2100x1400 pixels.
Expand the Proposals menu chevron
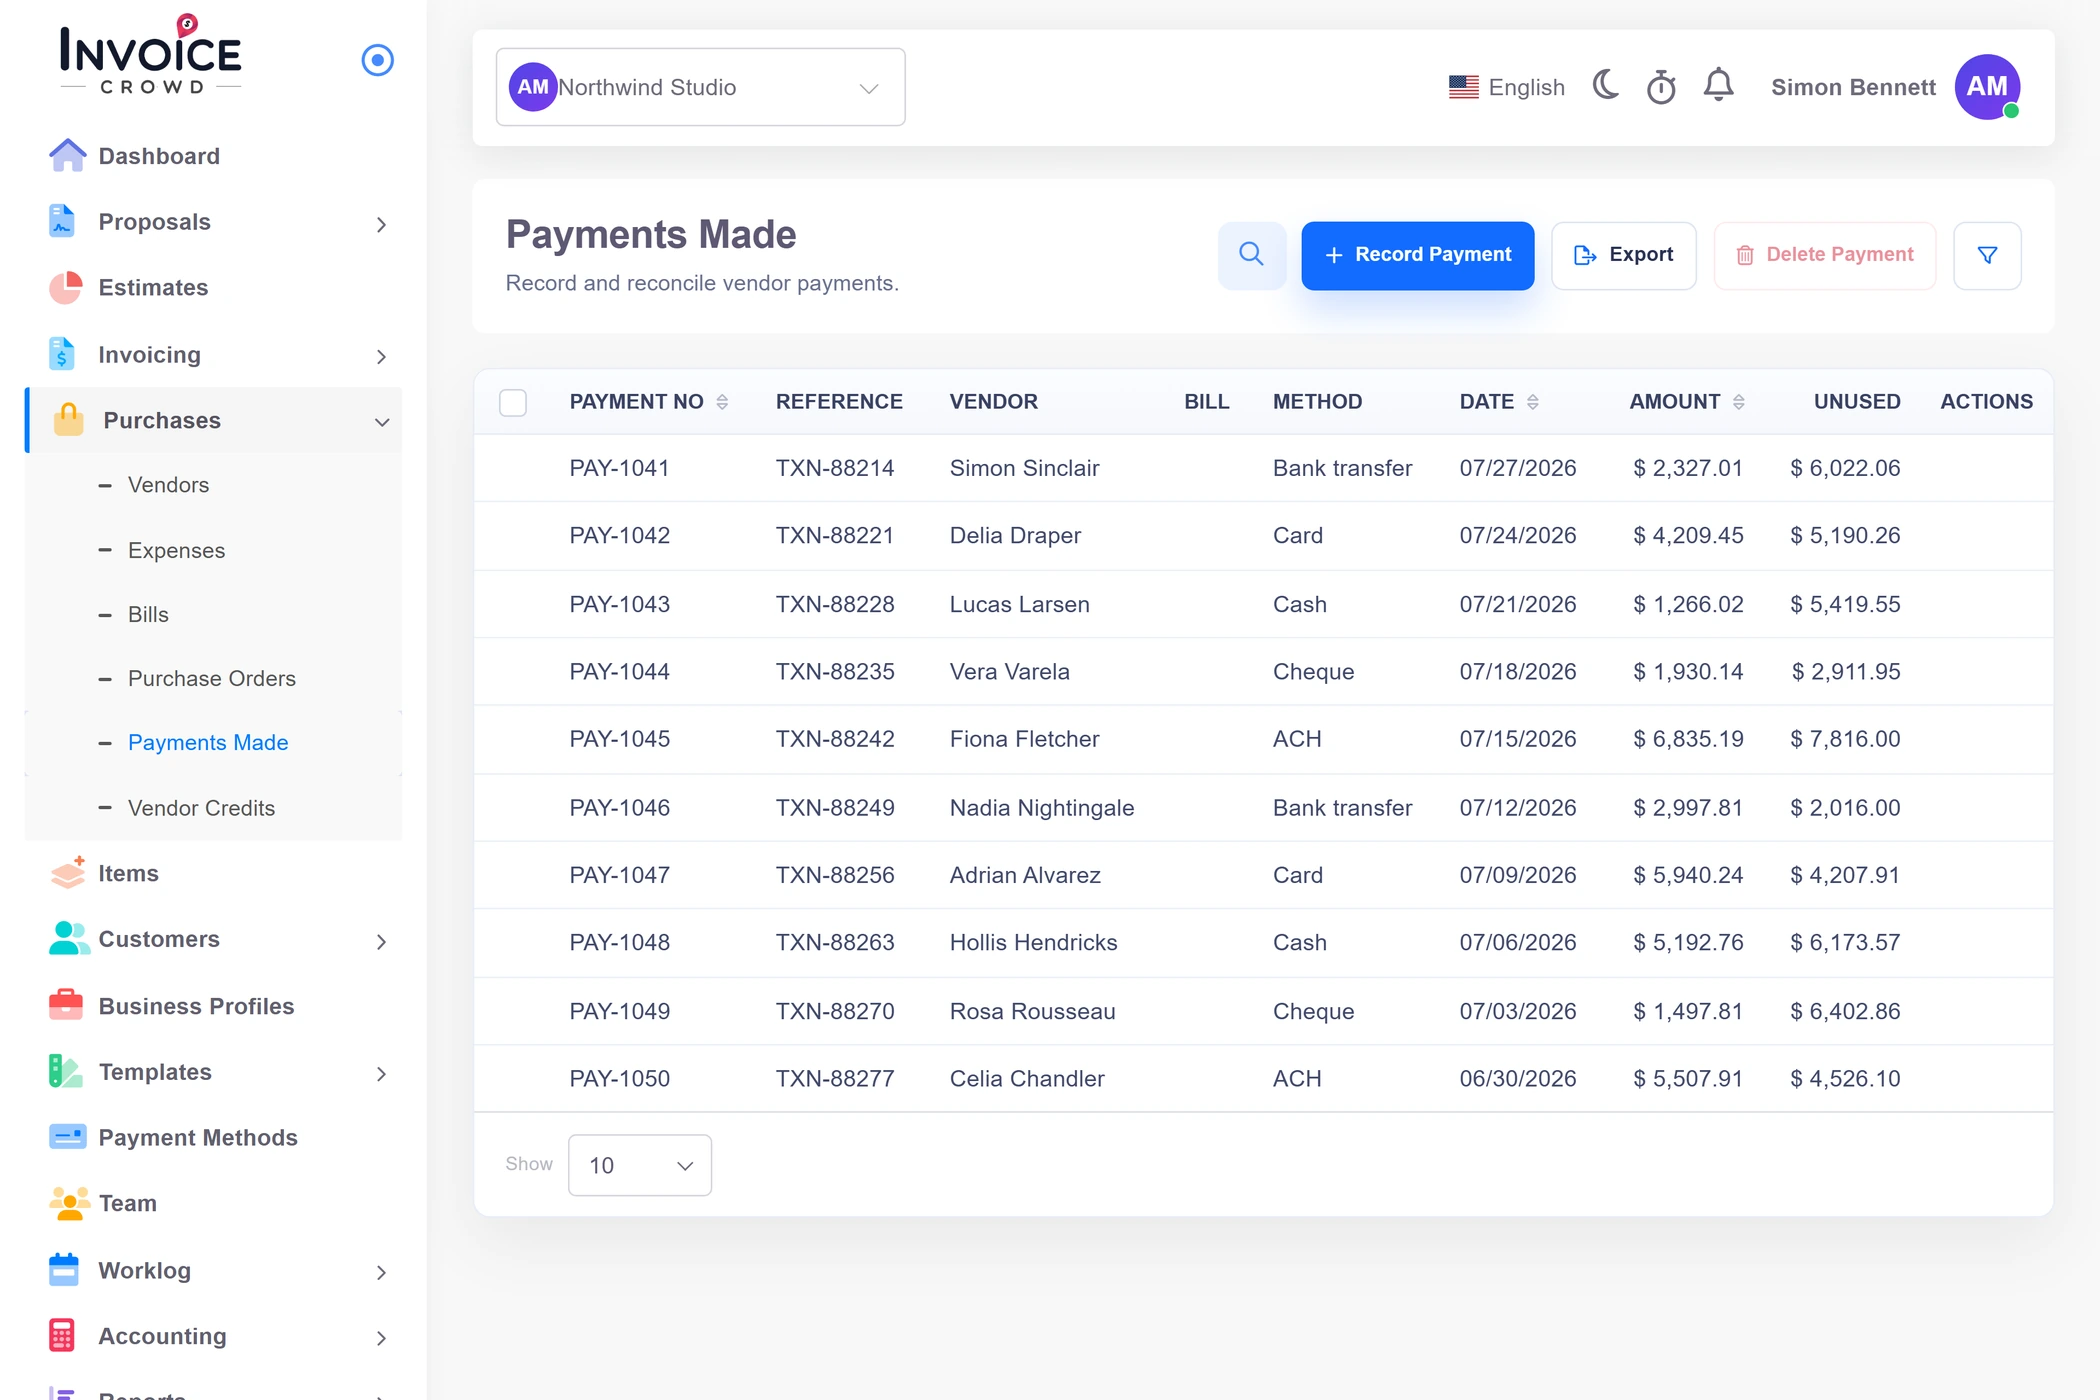click(381, 224)
